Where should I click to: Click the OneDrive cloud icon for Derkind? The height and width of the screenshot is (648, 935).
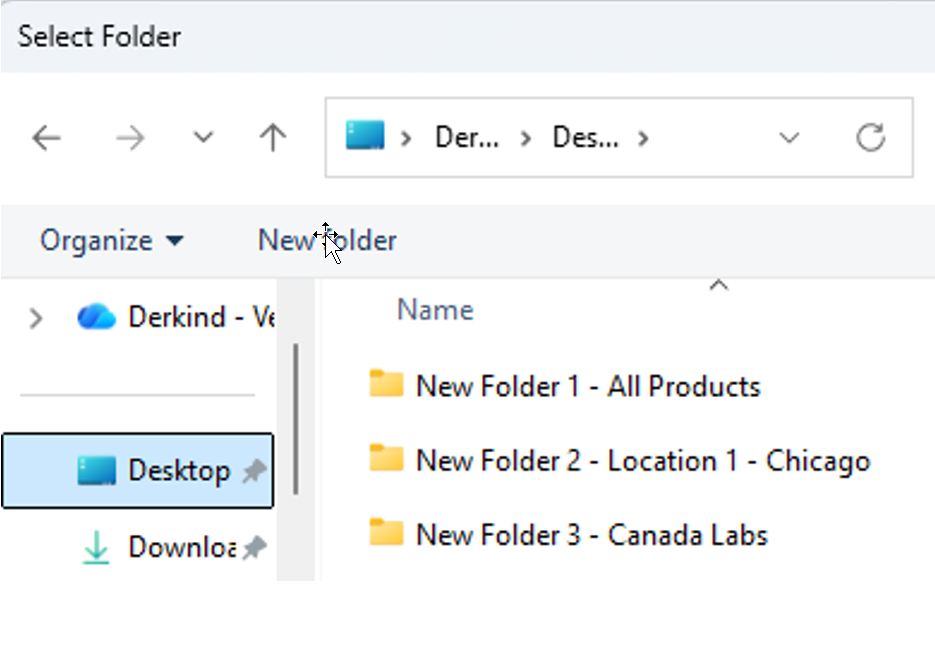(97, 317)
